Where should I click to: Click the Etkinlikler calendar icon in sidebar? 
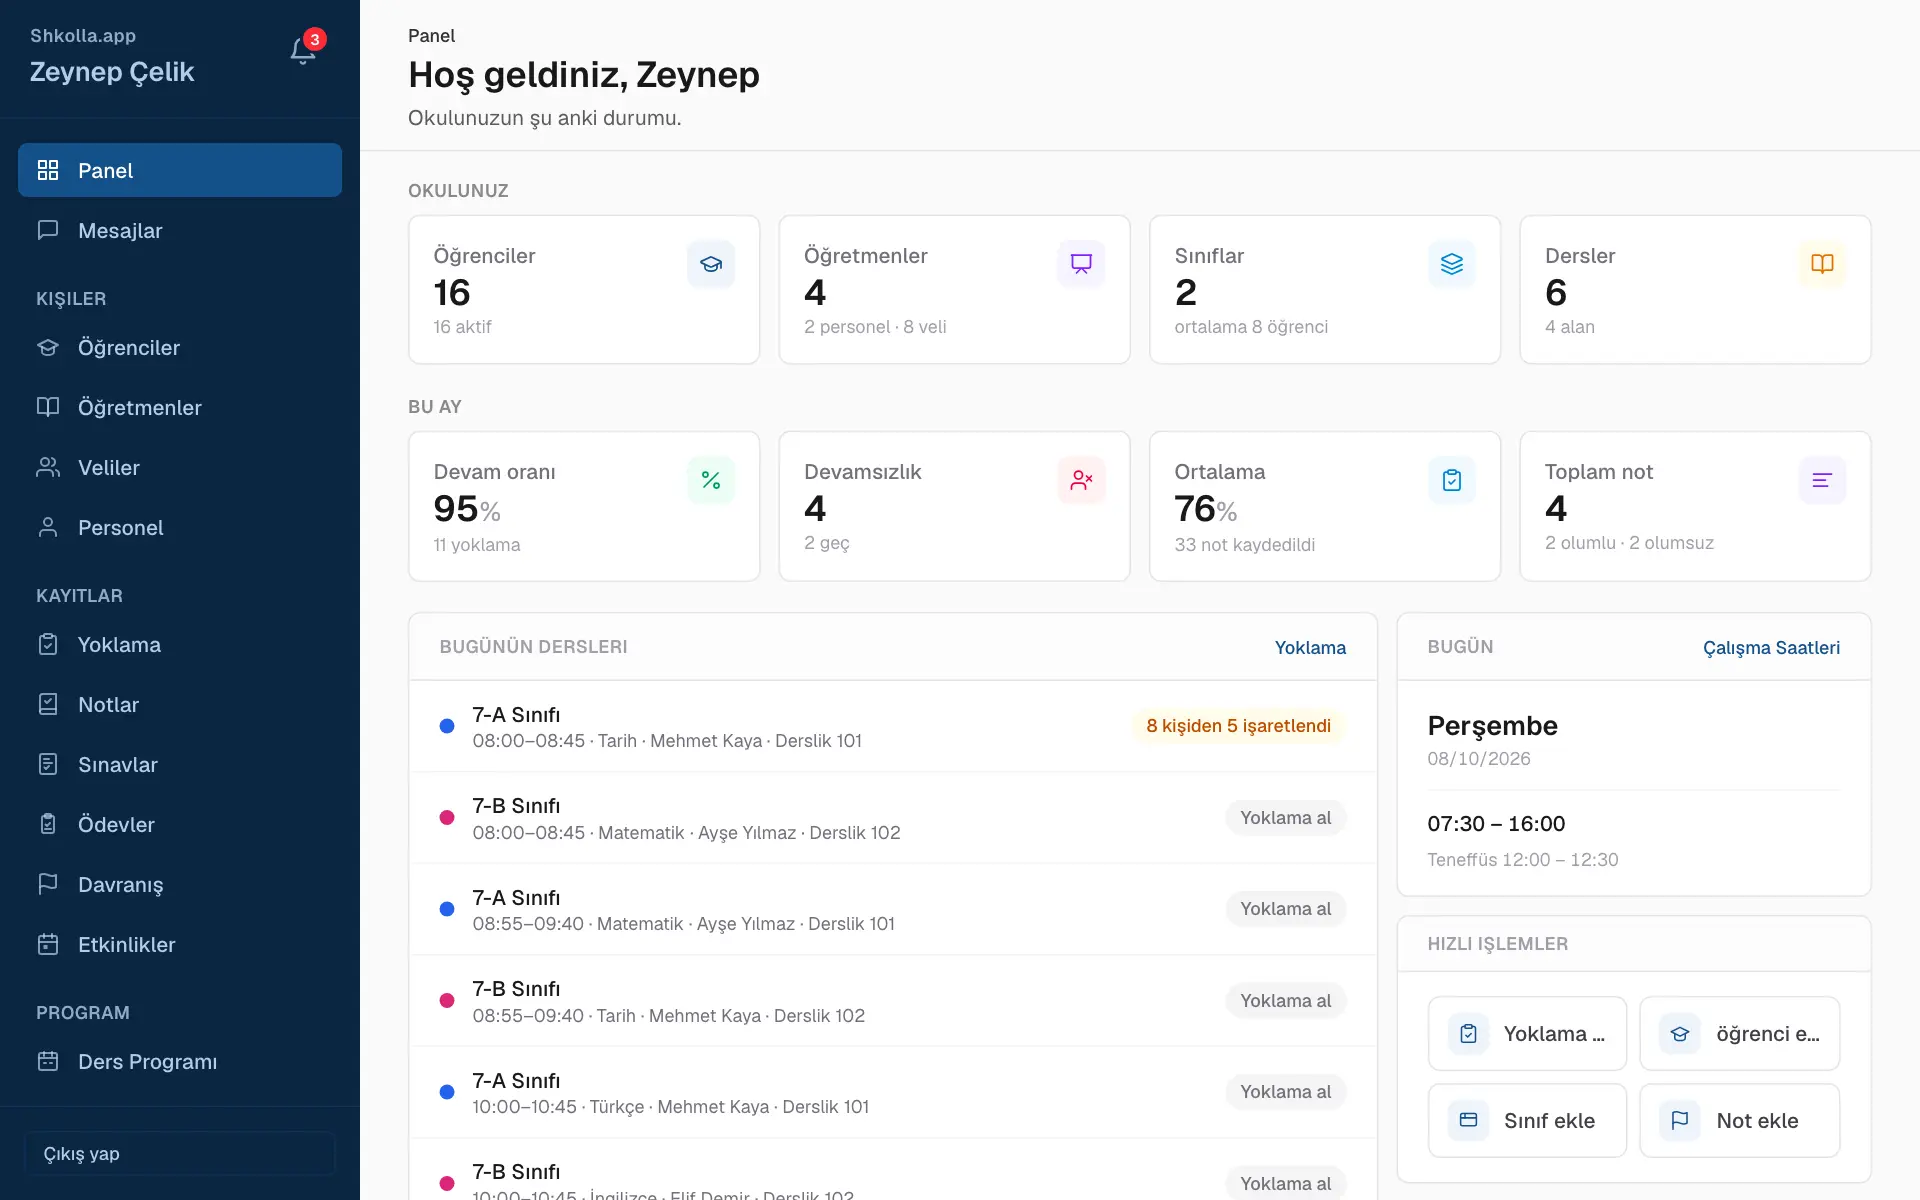[x=48, y=944]
